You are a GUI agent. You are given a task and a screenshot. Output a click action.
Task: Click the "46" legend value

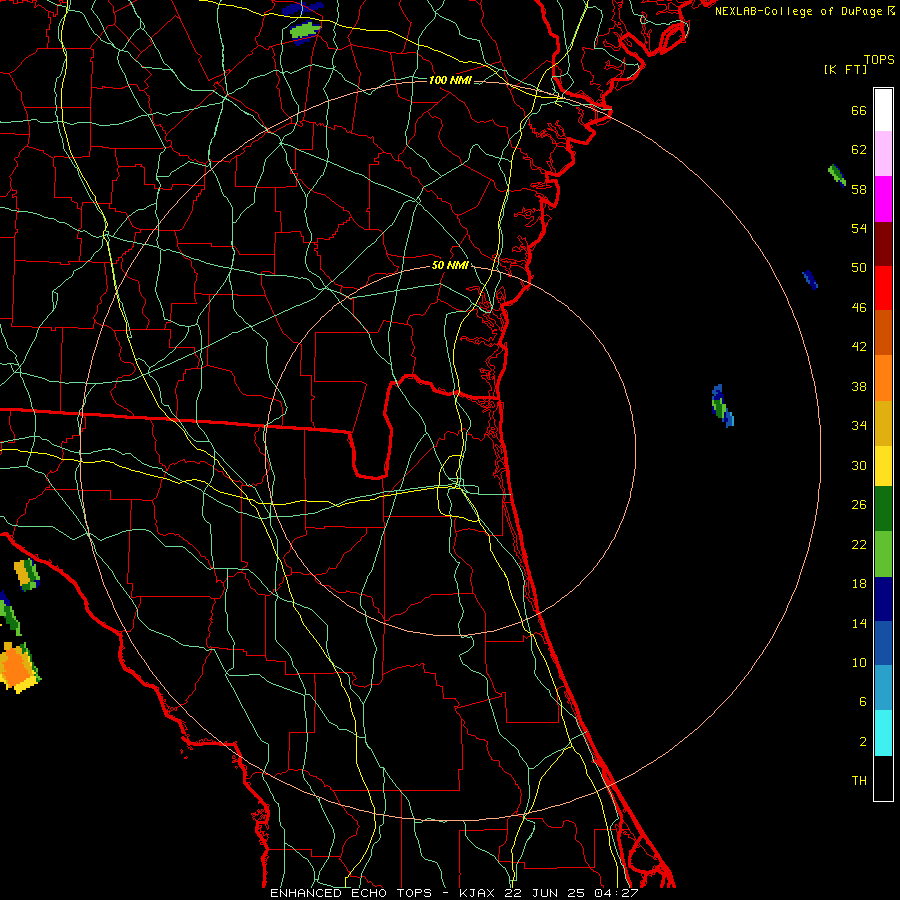tap(859, 308)
